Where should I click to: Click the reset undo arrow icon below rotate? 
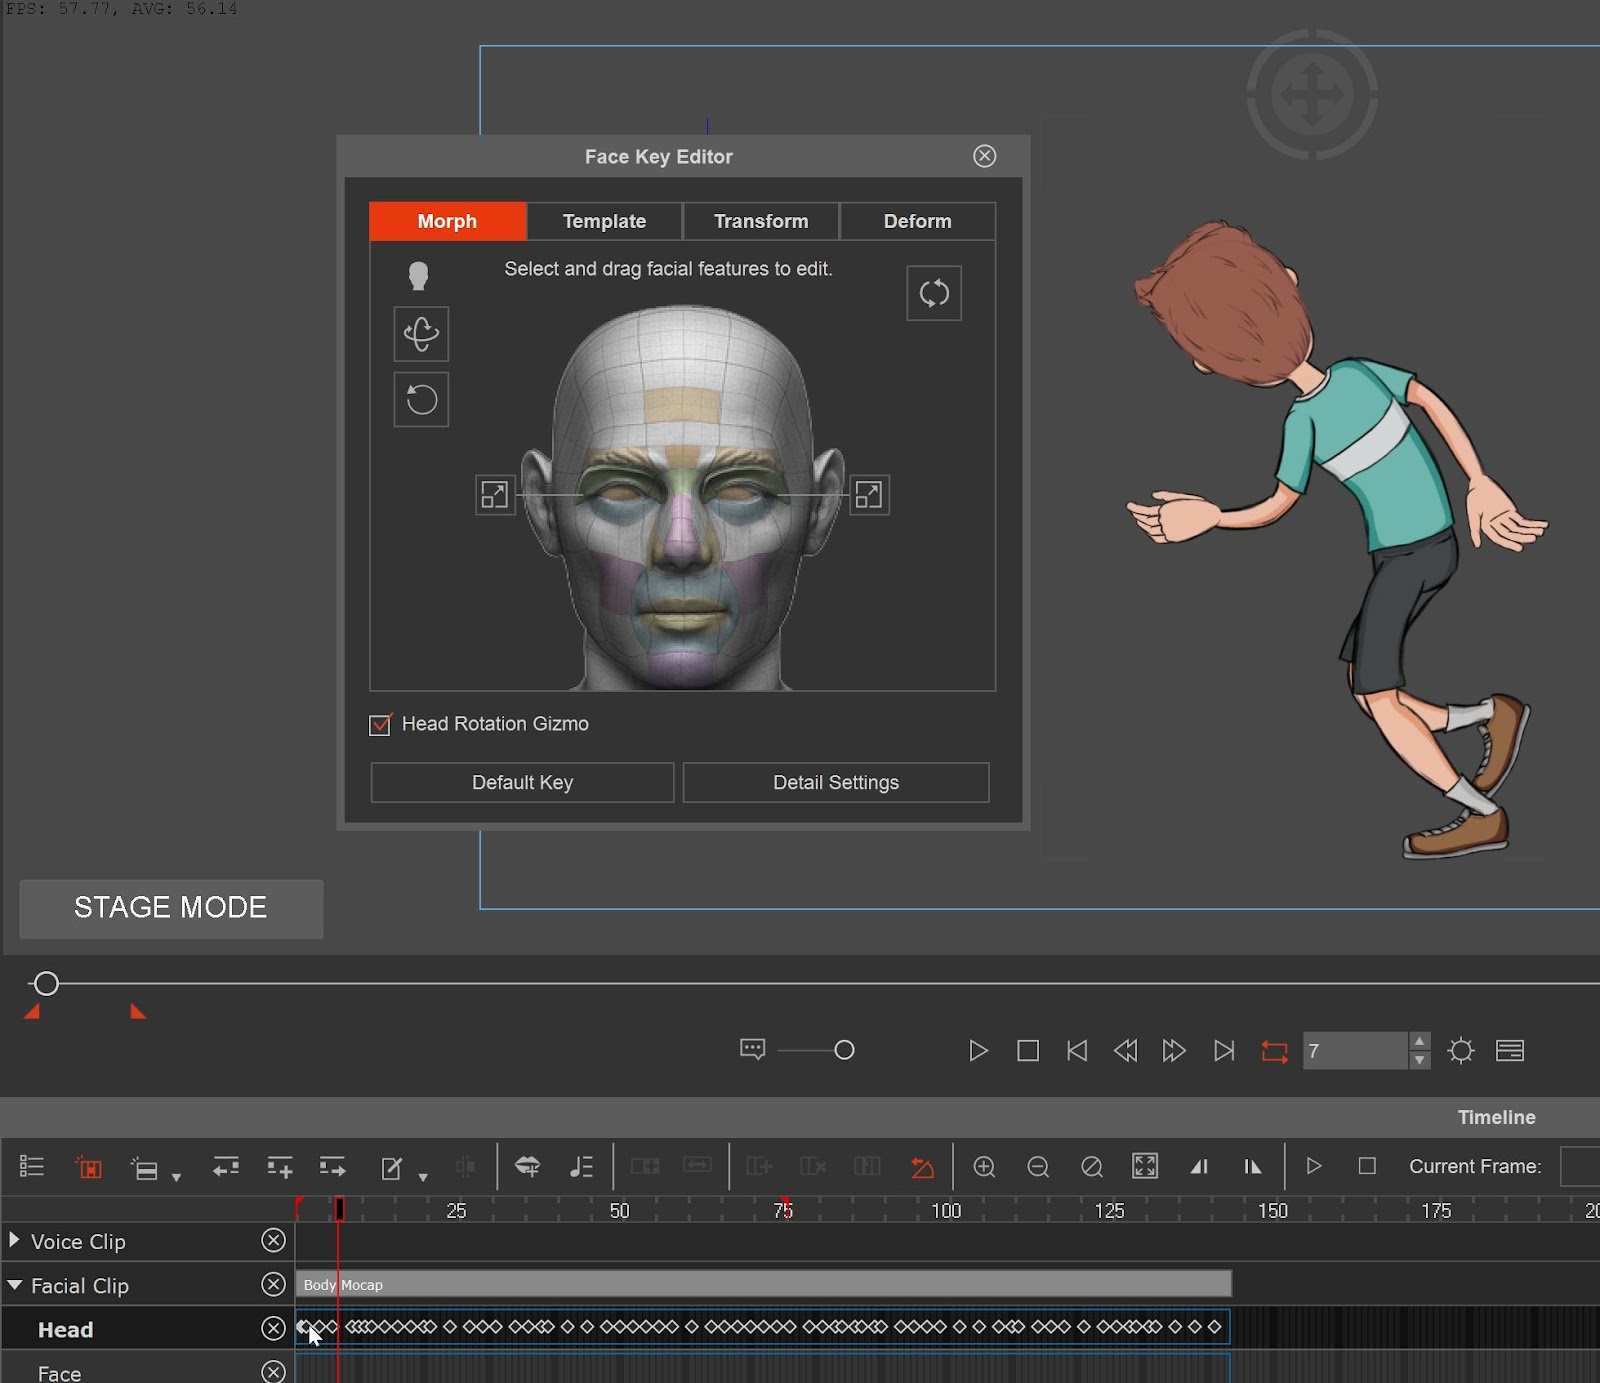point(421,400)
